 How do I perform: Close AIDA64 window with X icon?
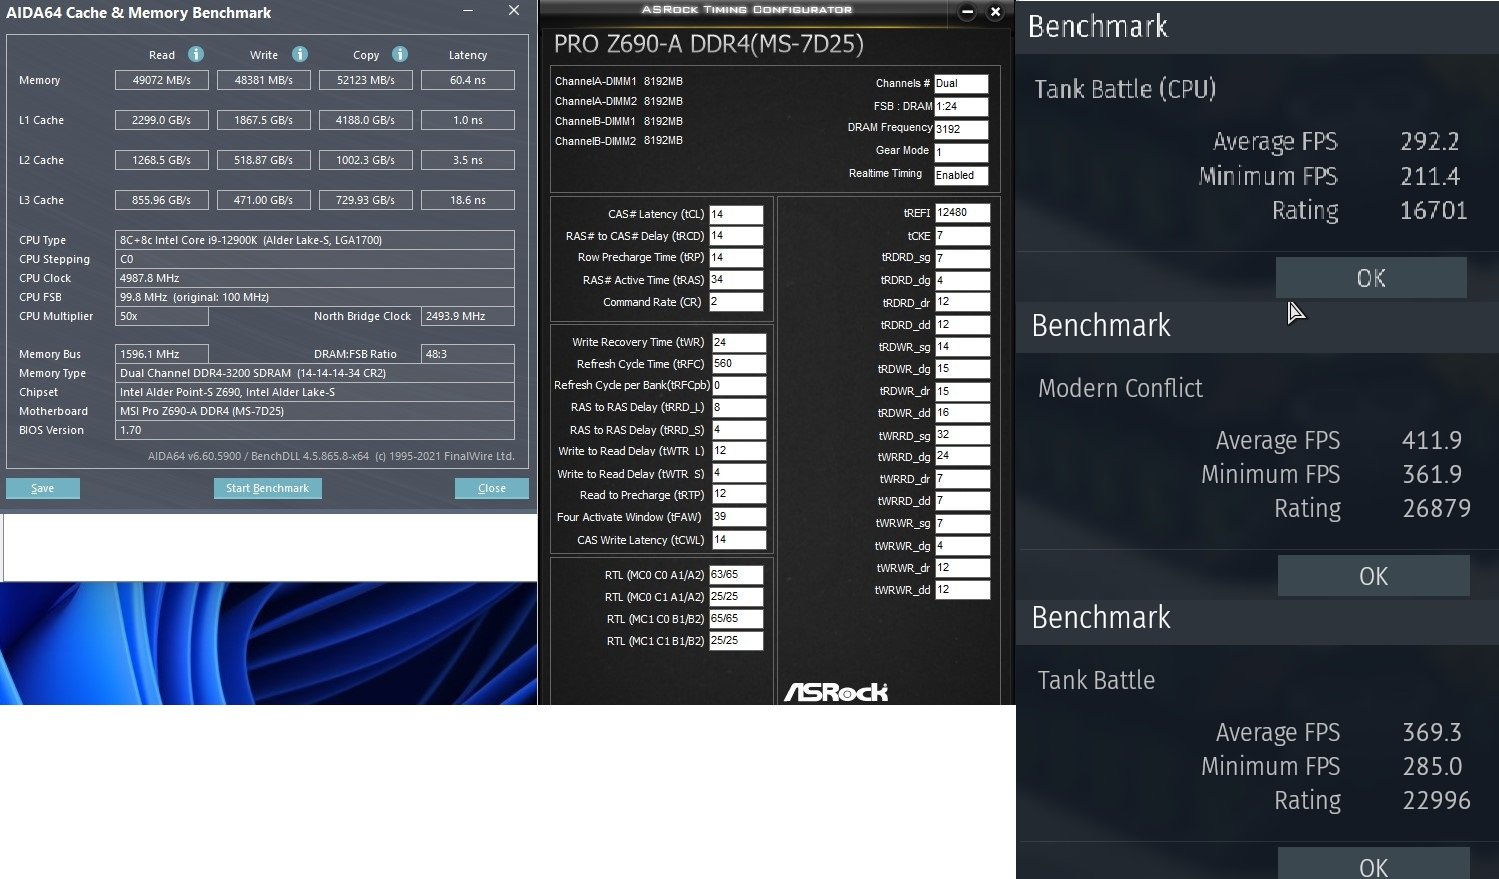[x=514, y=11]
